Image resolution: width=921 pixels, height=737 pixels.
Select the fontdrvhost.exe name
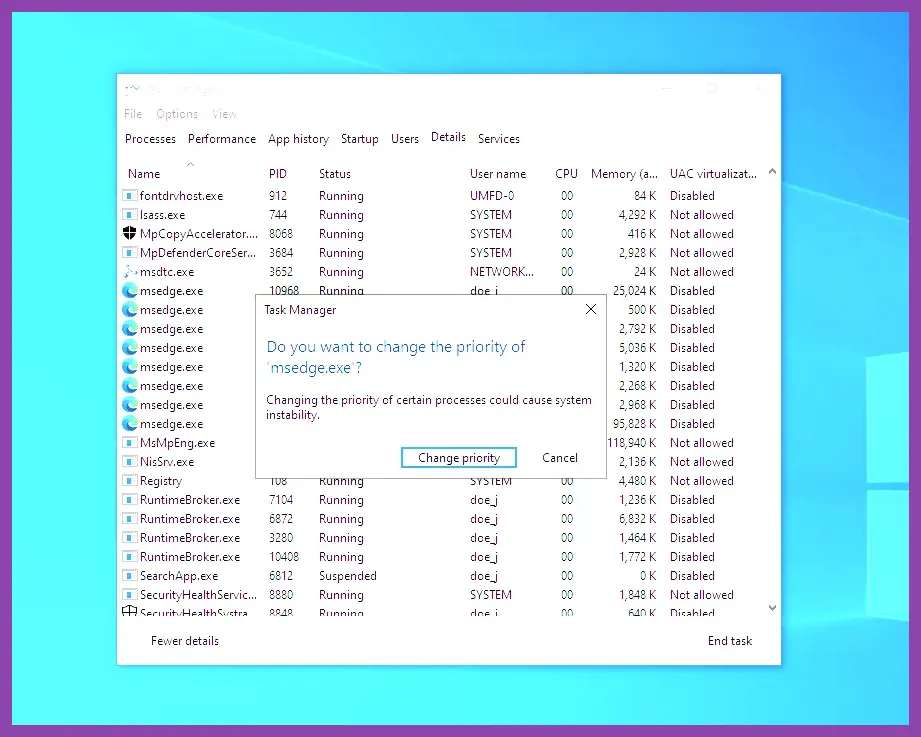click(x=181, y=196)
